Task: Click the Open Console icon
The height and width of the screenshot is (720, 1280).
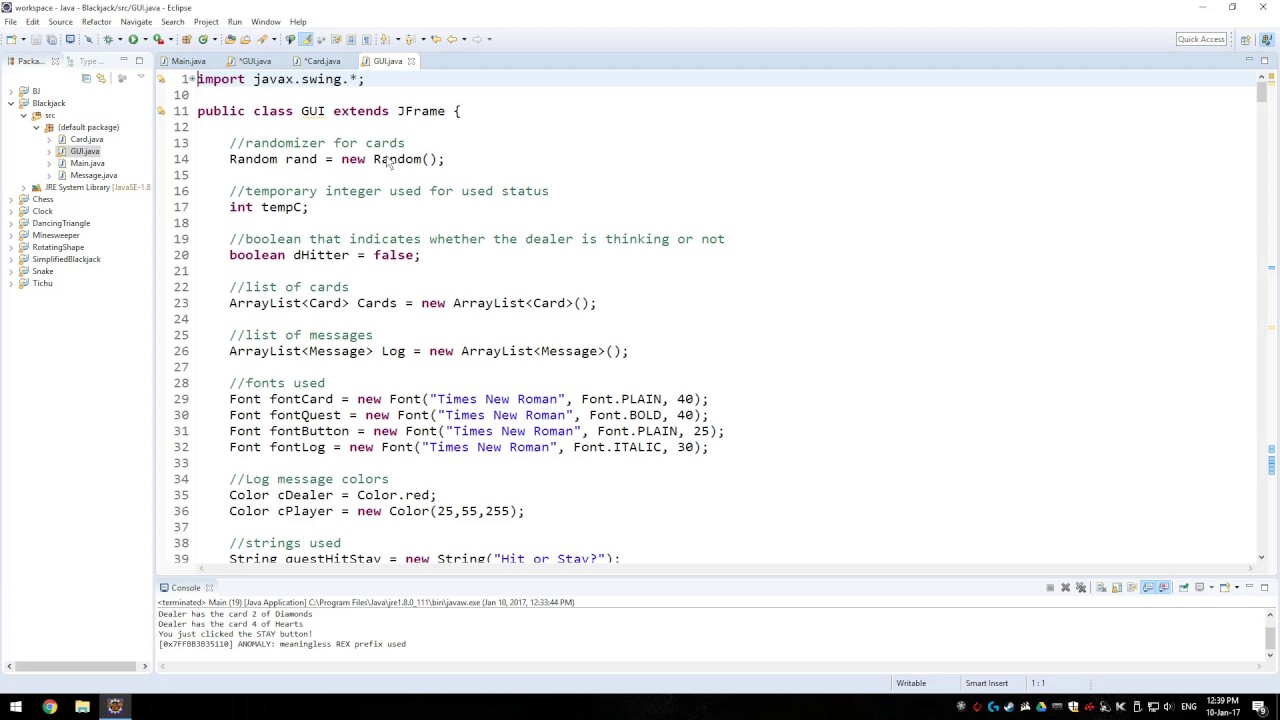Action: 1225,587
